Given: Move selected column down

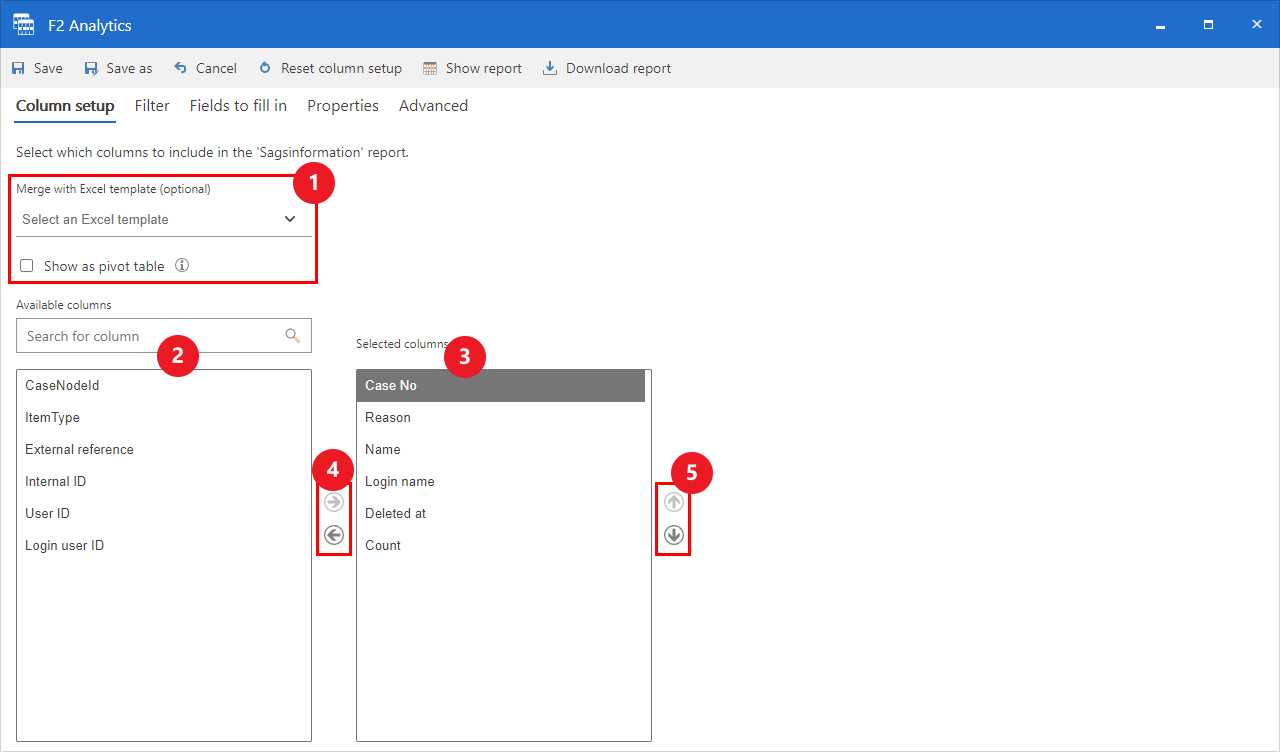Looking at the screenshot, I should (x=674, y=535).
